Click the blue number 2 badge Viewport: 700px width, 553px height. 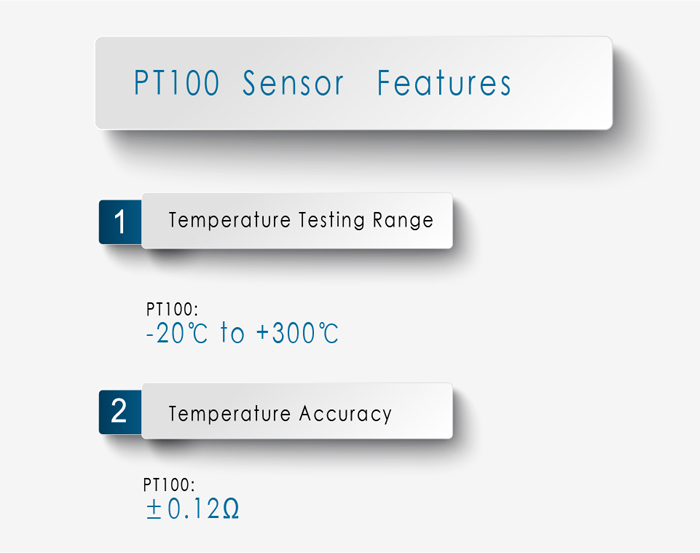pyautogui.click(x=120, y=412)
